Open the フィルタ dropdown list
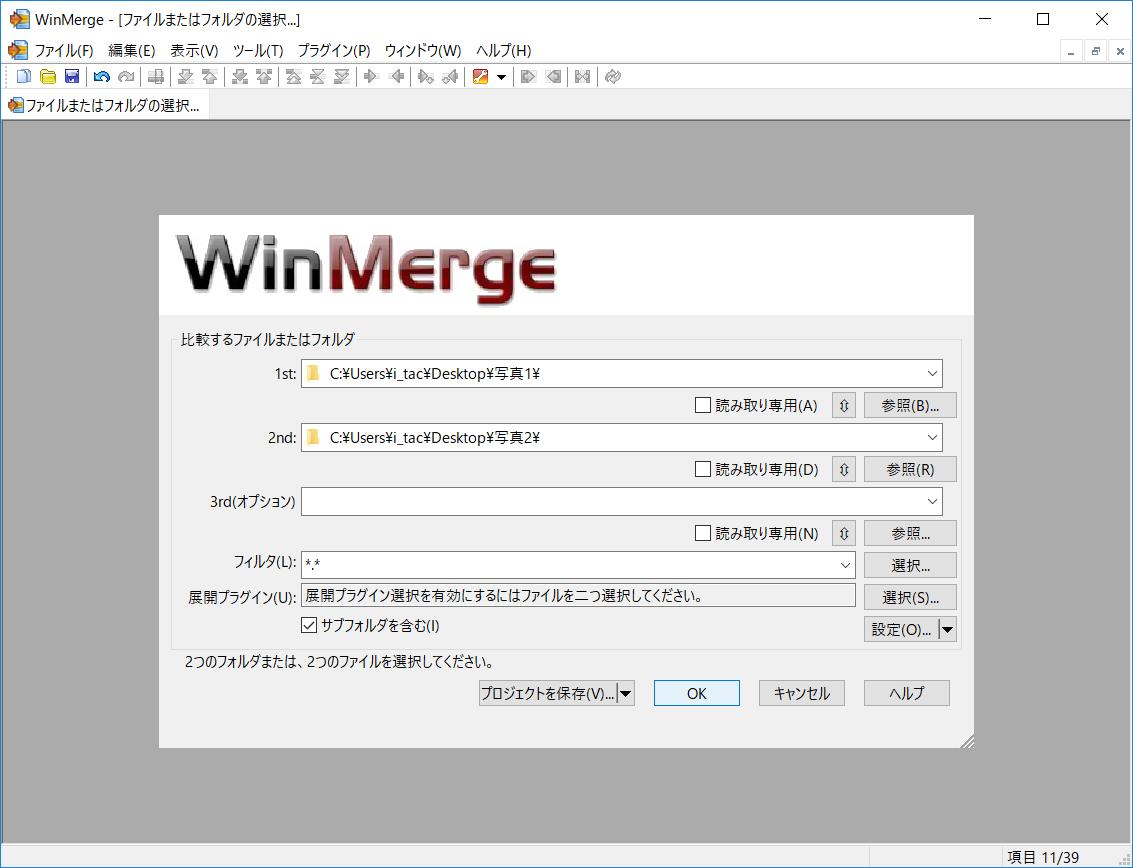 843,565
